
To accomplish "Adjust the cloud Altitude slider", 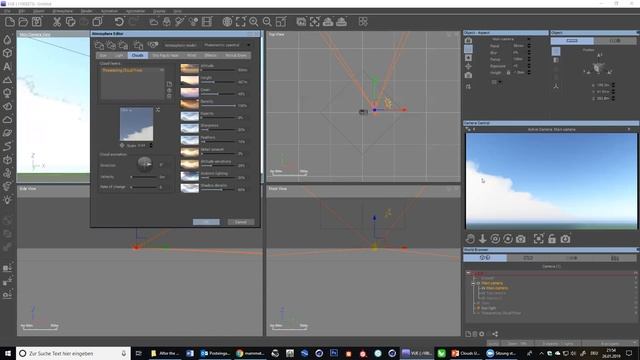I will pos(218,70).
